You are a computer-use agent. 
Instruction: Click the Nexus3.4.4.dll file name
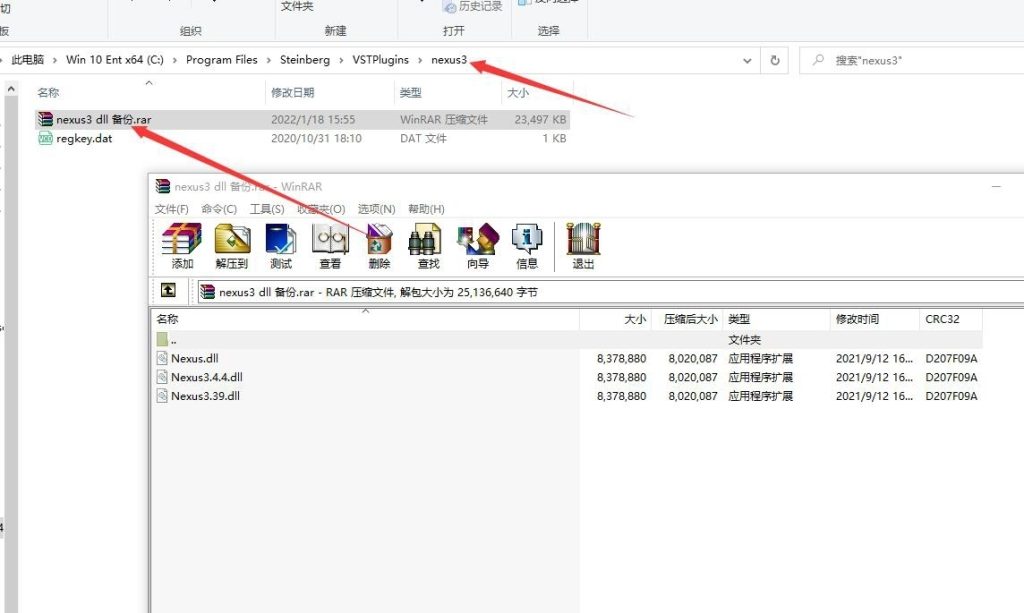(x=207, y=377)
